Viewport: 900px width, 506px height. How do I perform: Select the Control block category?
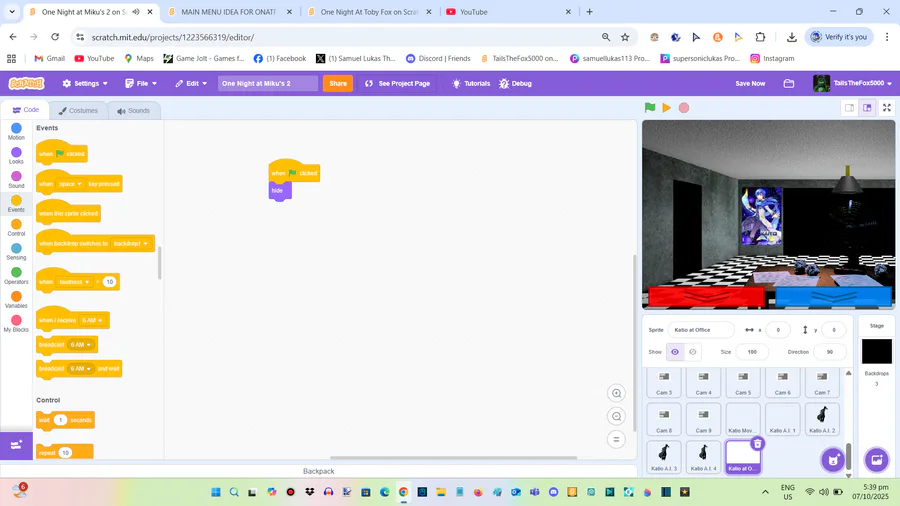16,228
